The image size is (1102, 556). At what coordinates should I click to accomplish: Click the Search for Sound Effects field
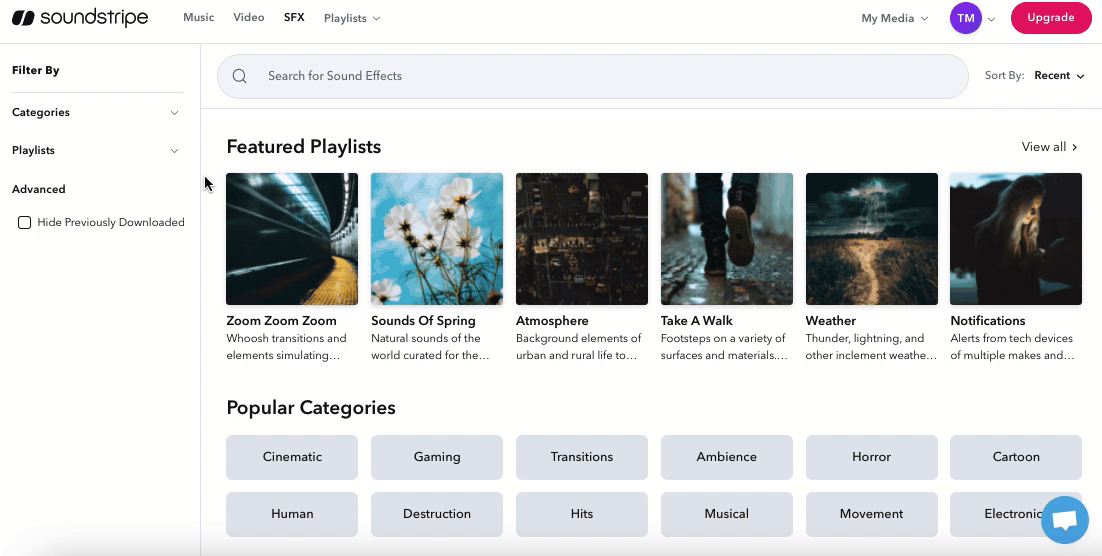click(x=600, y=76)
